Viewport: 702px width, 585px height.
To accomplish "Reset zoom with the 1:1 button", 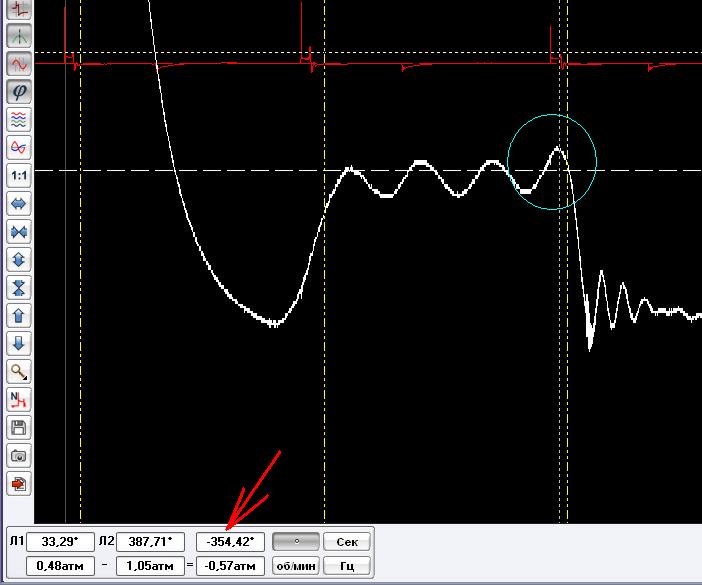I will click(19, 176).
